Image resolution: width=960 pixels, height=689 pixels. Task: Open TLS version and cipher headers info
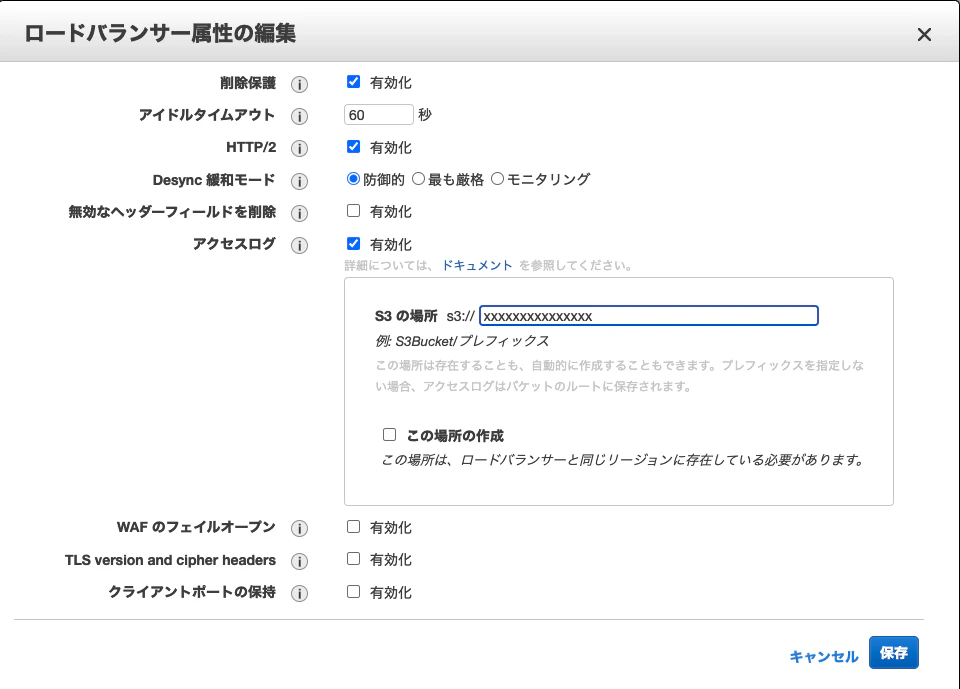(x=299, y=561)
